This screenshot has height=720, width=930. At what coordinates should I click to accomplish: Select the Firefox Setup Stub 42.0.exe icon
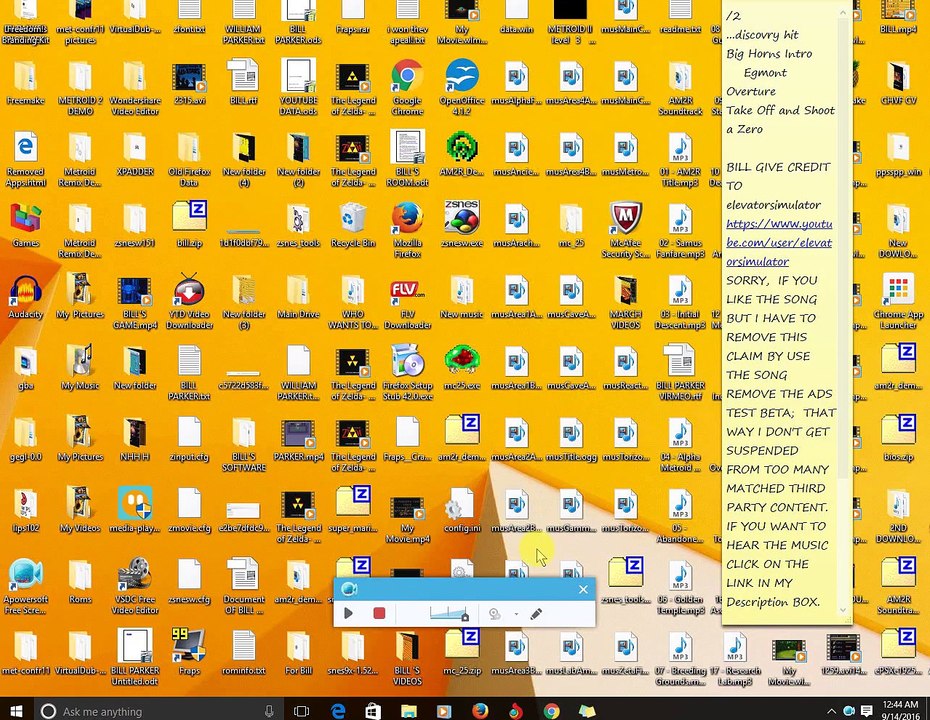407,372
